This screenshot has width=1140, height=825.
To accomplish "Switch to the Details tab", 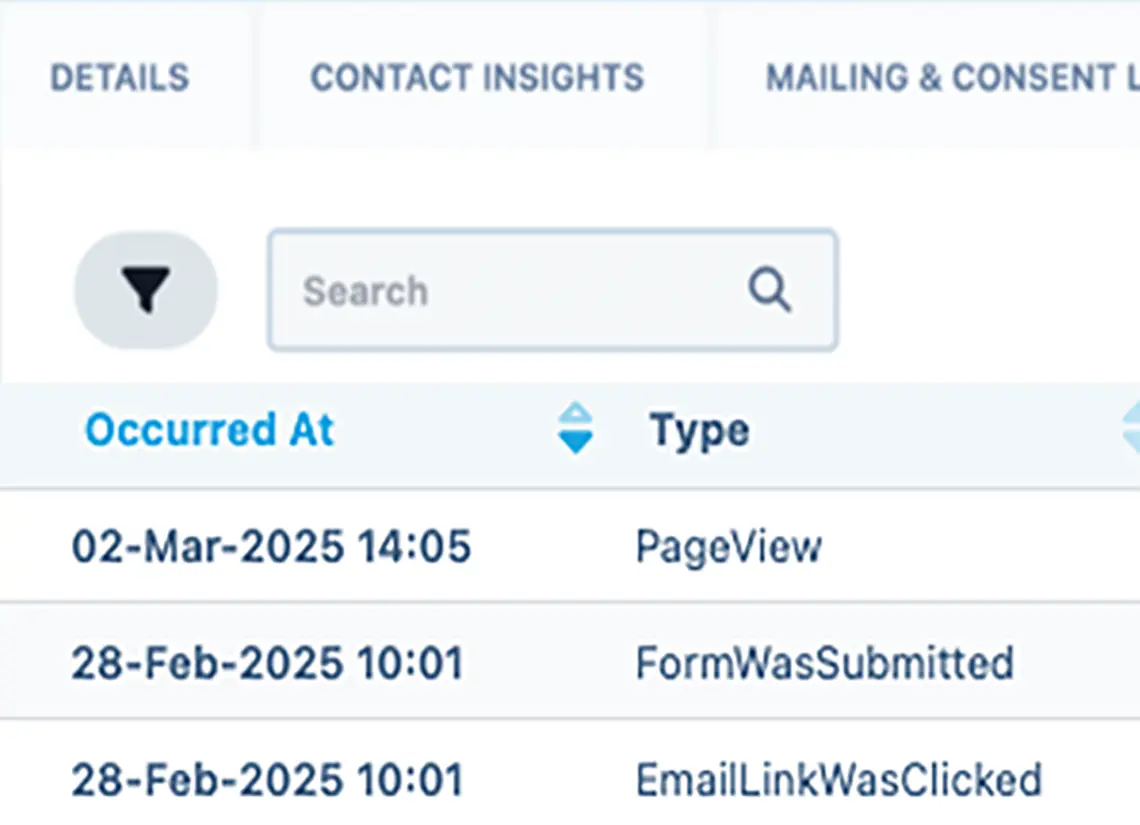I will 120,78.
